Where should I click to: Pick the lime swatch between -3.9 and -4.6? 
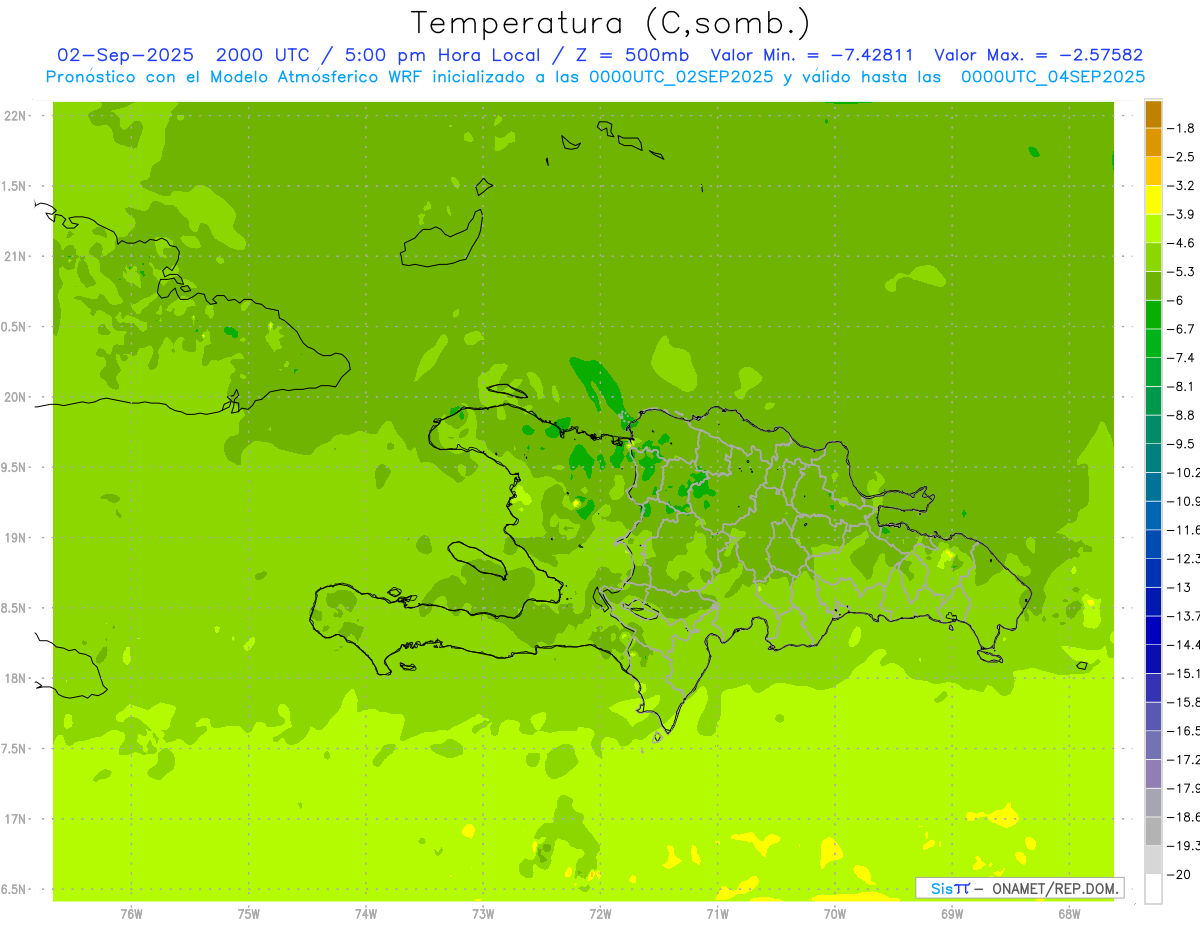[x=1153, y=229]
